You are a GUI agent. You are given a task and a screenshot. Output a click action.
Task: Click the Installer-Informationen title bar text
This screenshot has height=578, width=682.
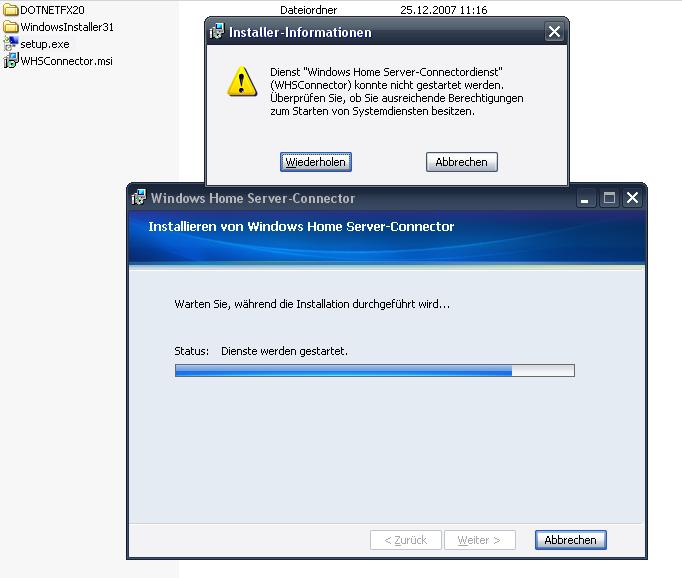[300, 32]
